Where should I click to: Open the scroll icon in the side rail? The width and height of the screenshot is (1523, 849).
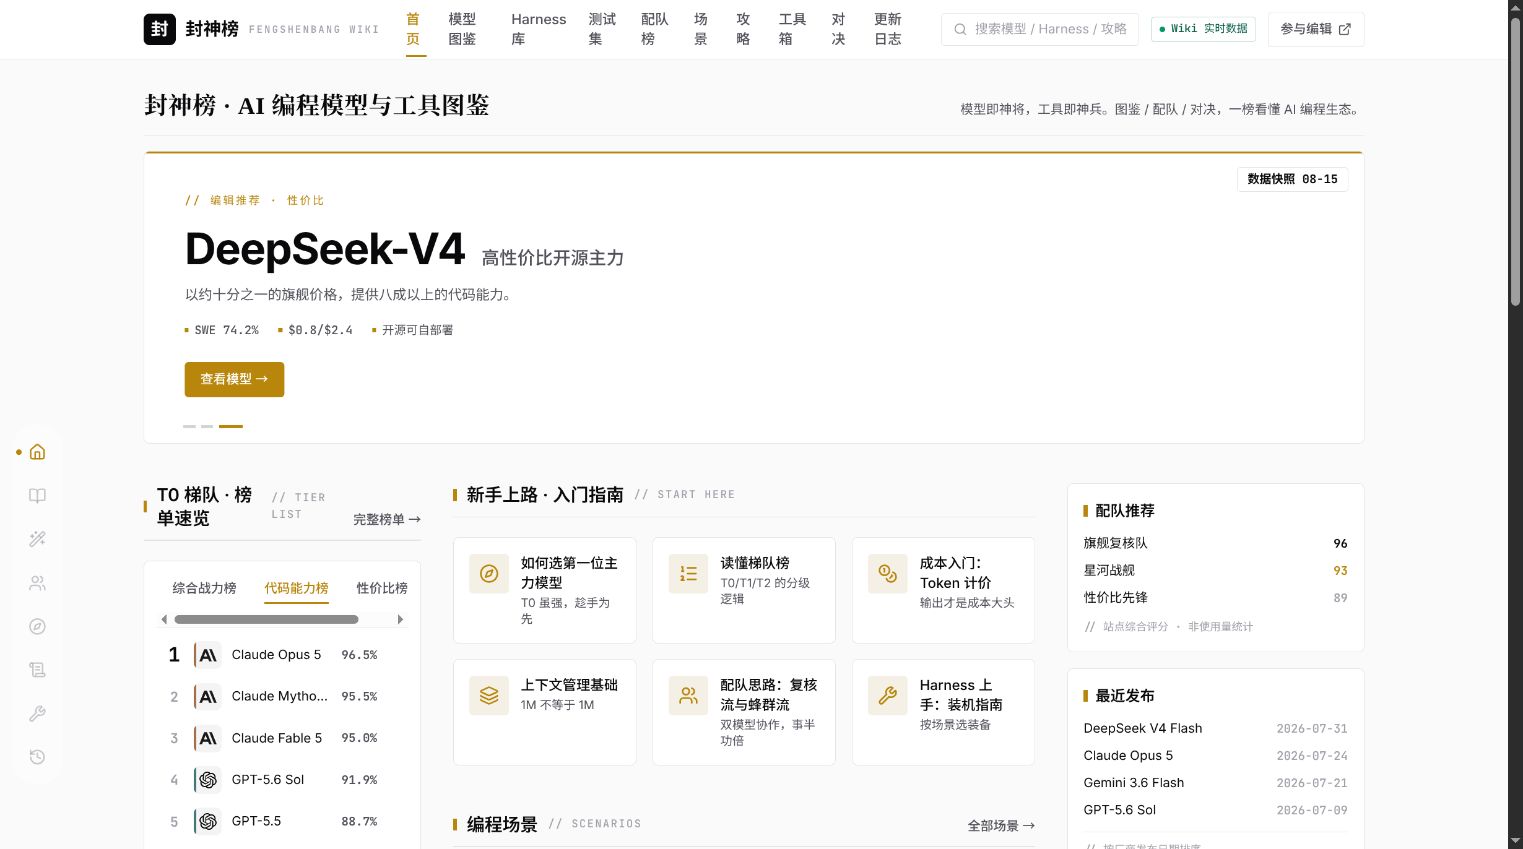37,670
